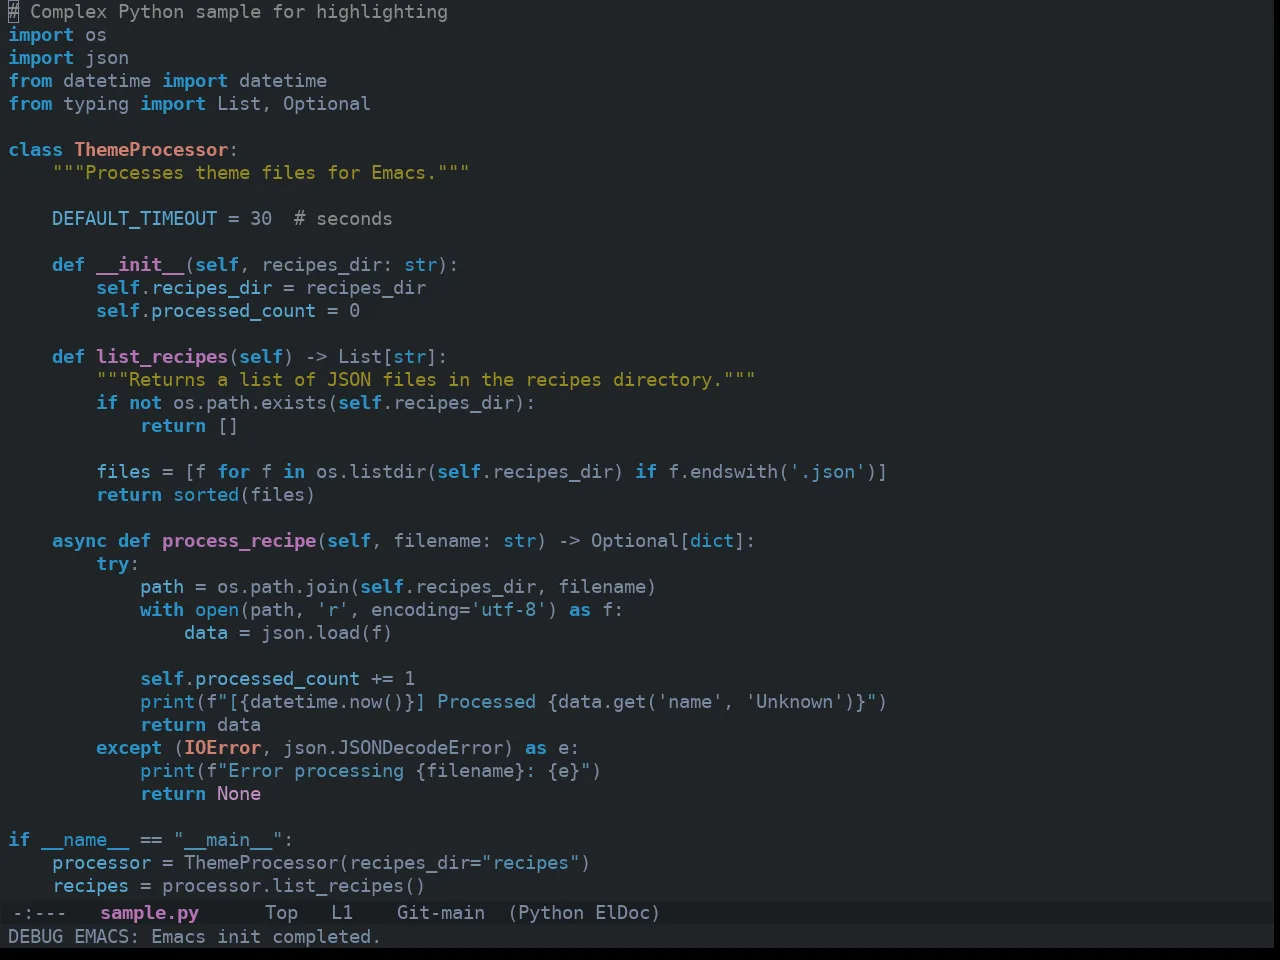Click the 'process_recipe' function definition name
The width and height of the screenshot is (1280, 960).
(x=239, y=541)
